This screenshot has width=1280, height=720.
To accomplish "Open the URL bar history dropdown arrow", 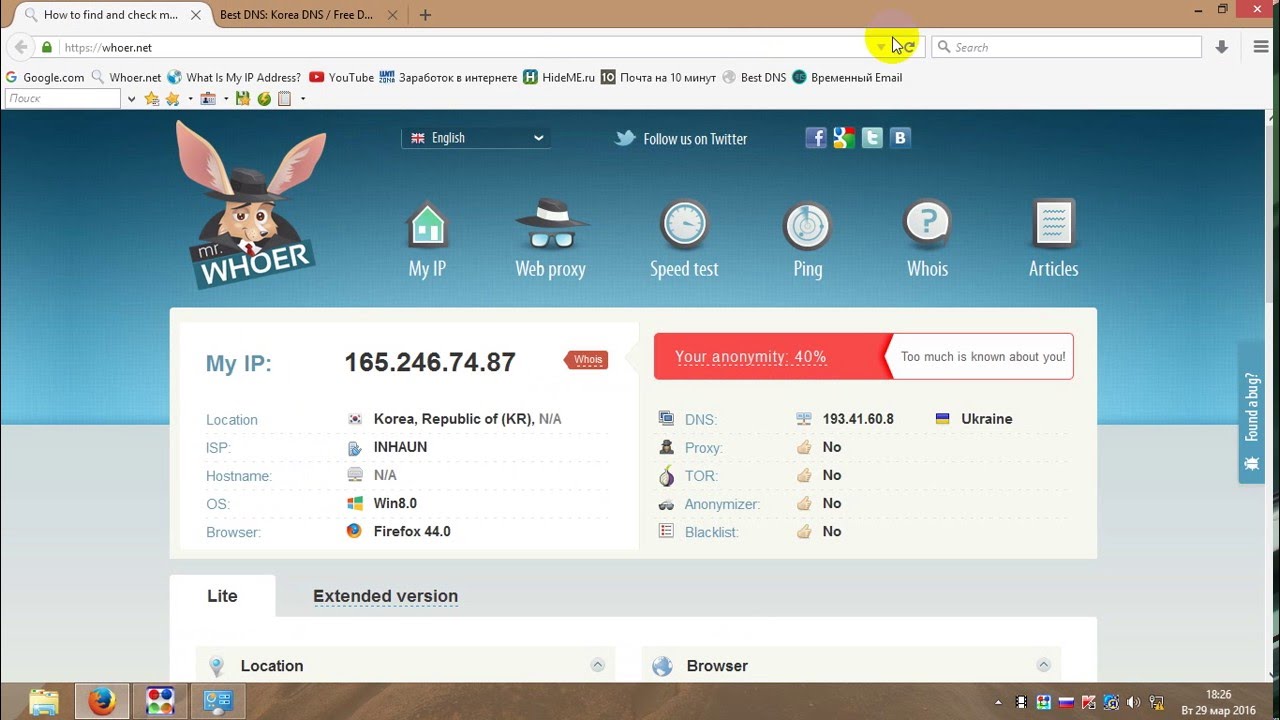I will pos(881,47).
